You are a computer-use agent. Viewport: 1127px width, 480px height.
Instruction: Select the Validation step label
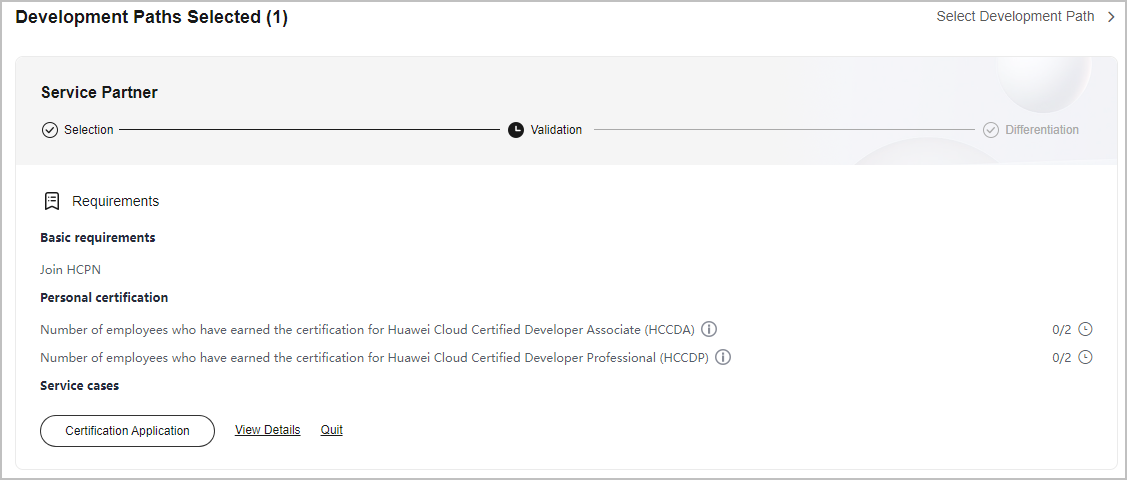click(x=556, y=130)
